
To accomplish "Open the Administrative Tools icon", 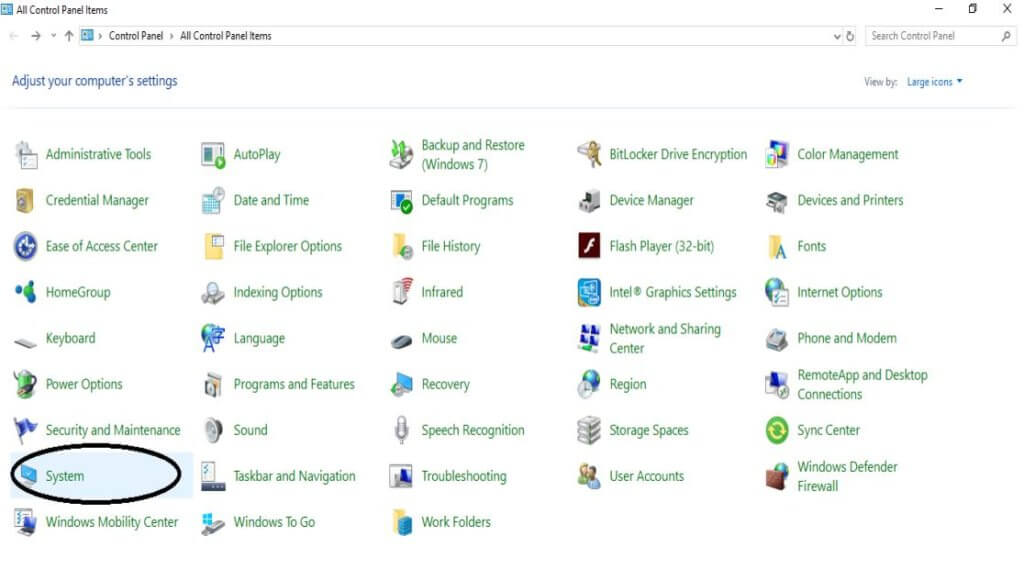I will click(26, 155).
